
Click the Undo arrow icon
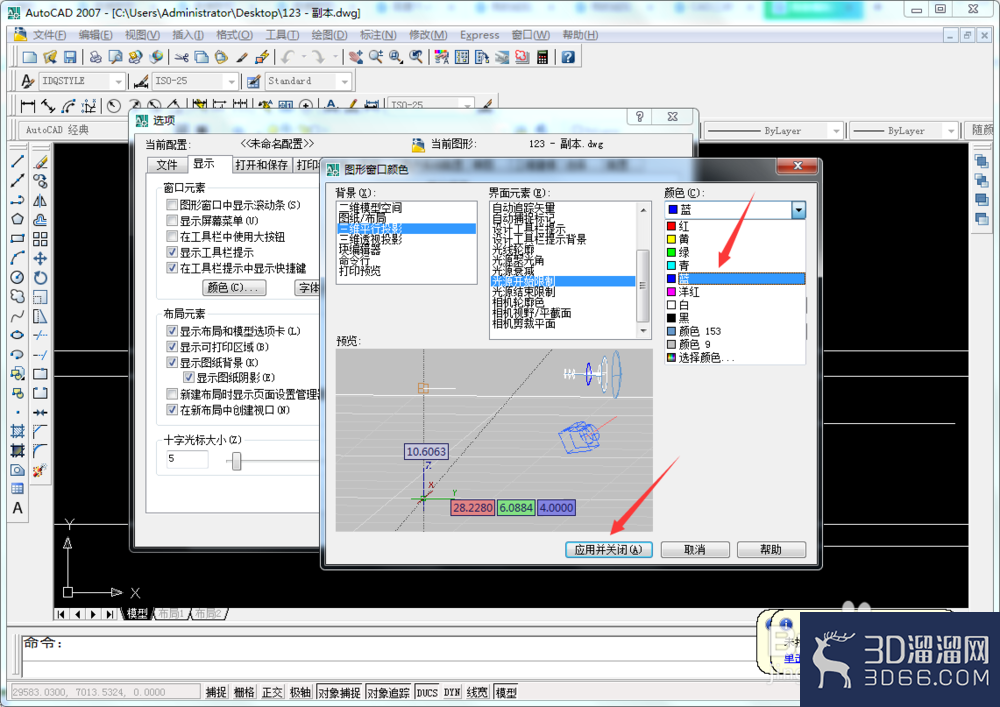pos(288,57)
